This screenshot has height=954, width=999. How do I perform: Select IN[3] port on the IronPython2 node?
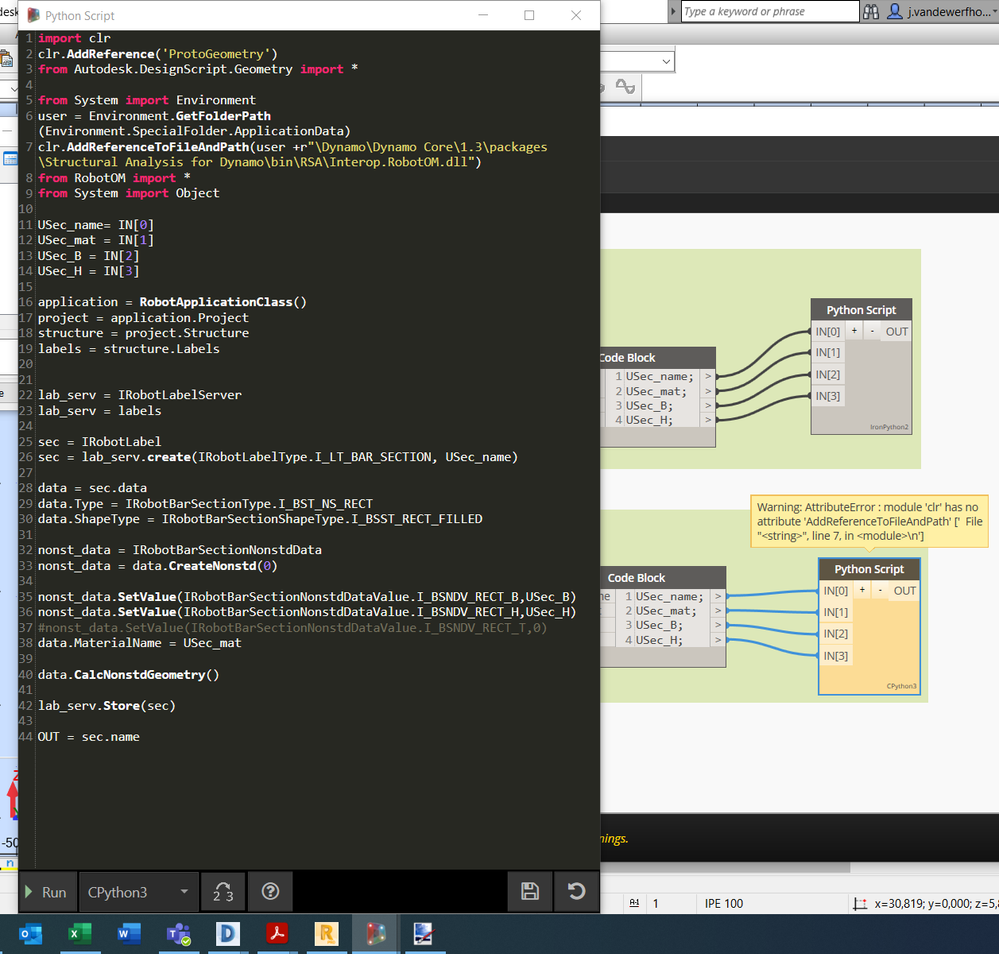point(828,396)
